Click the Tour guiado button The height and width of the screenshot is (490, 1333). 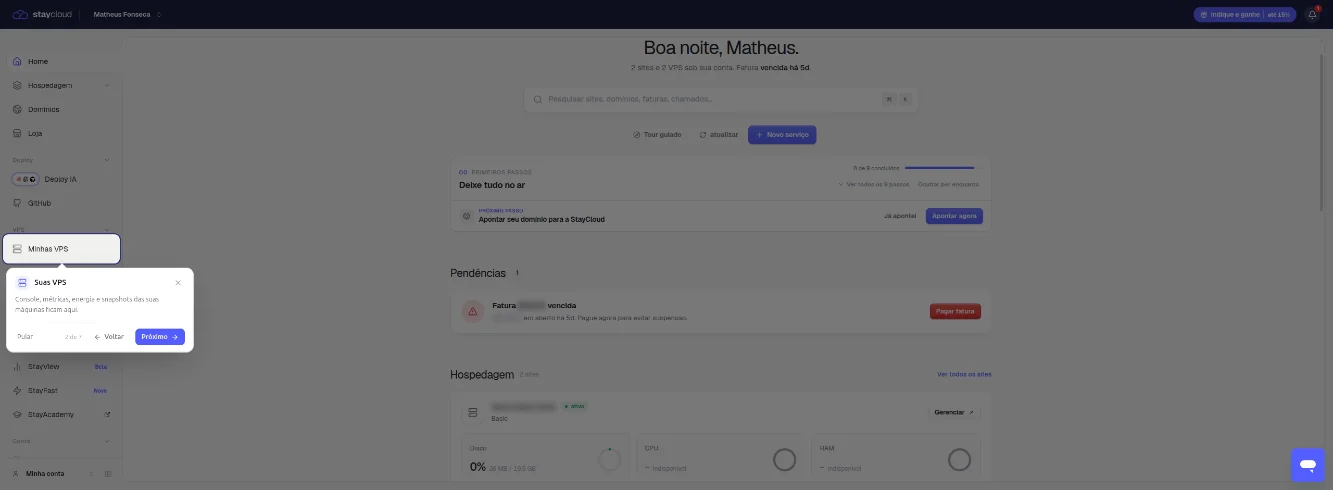coord(657,134)
